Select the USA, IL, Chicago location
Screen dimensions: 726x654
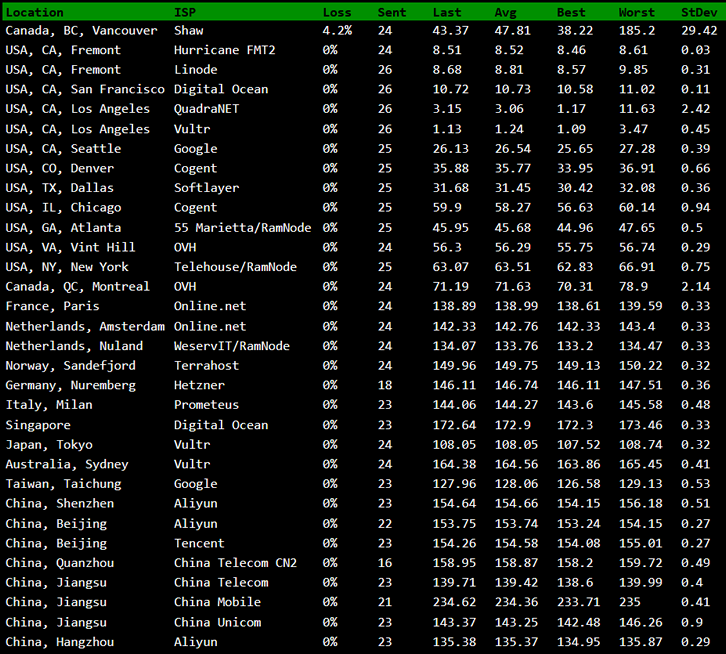coord(63,208)
